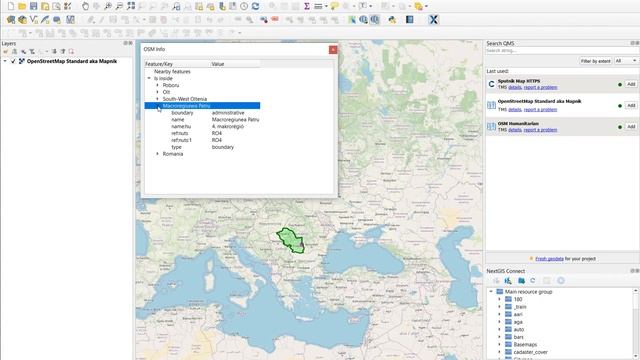Select the Zoom In magnifier tool
Viewport: 640px width, 360px height.
click(x=108, y=6)
